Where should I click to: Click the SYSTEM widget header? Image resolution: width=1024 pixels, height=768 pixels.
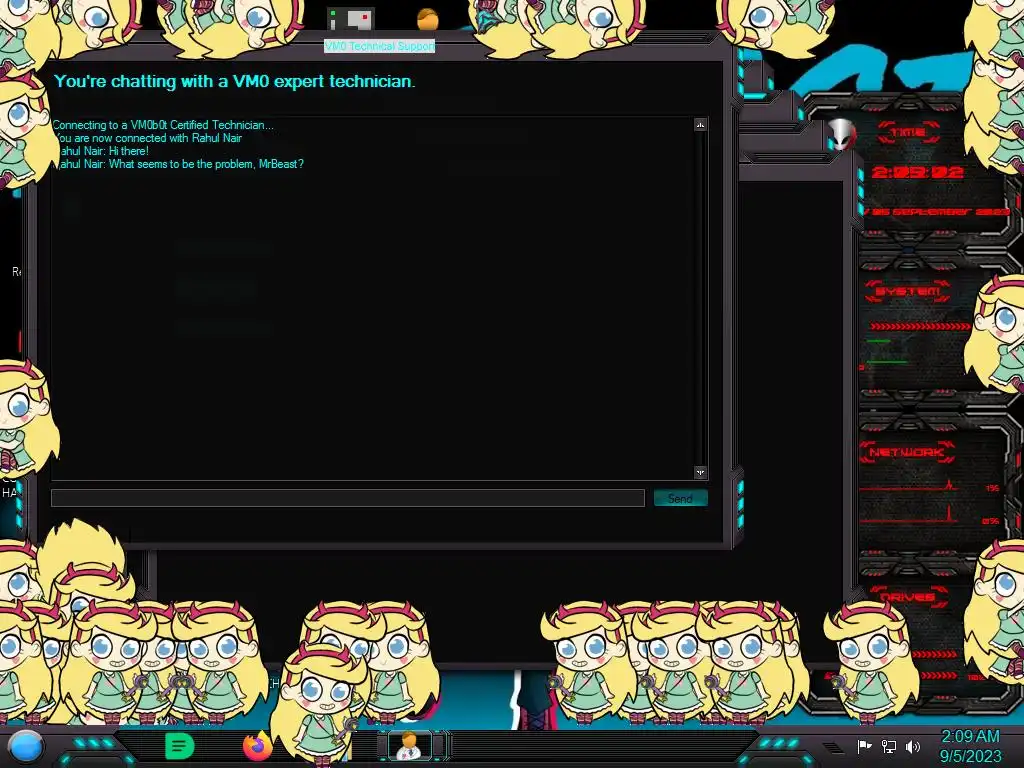pyautogui.click(x=908, y=291)
